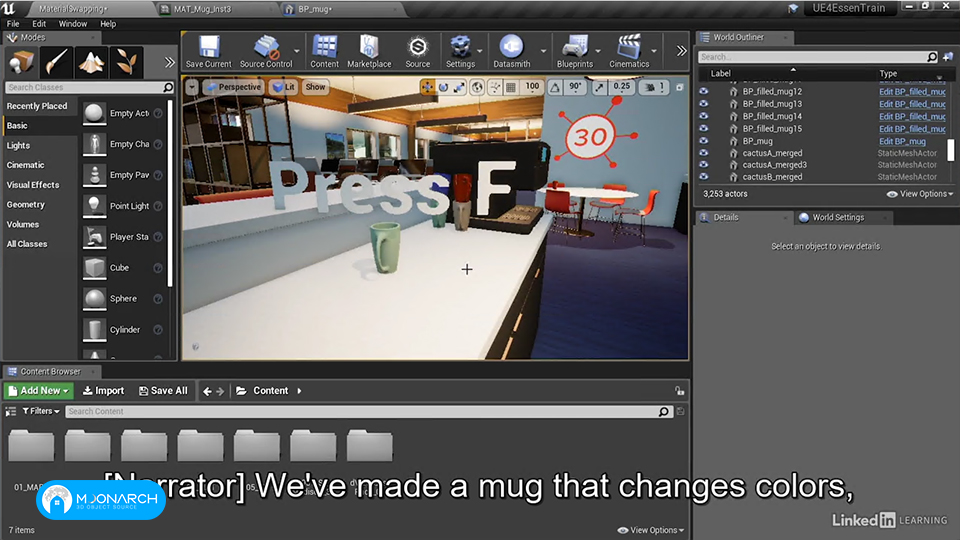Click the Cylinder actor icon
The image size is (960, 540).
94,329
